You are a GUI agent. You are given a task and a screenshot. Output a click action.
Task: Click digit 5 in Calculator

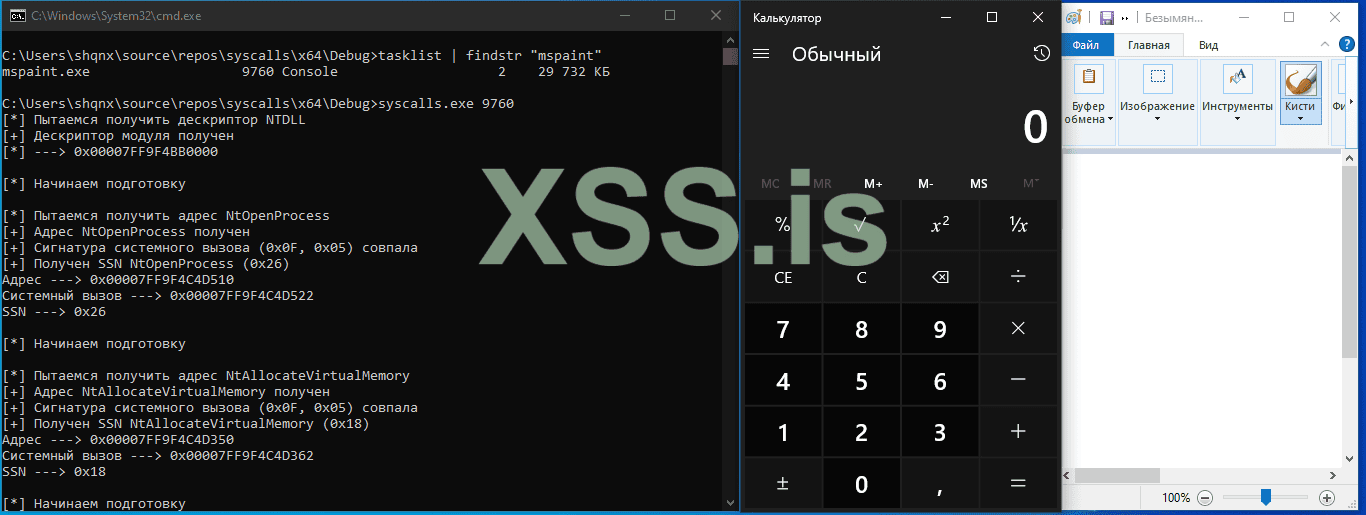click(861, 381)
